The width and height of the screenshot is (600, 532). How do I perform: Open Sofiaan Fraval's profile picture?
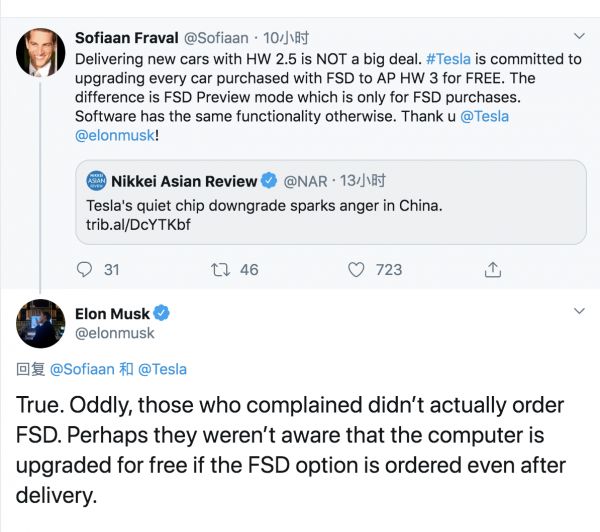pos(40,52)
